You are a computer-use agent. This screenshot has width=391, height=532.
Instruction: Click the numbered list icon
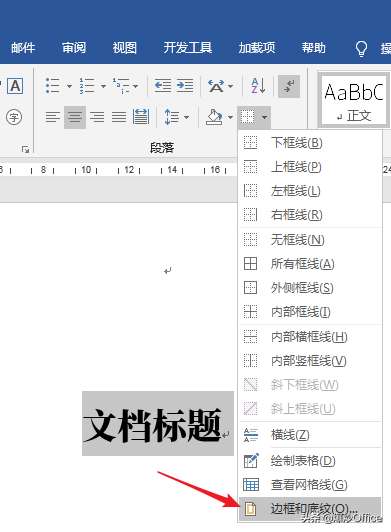(87, 86)
